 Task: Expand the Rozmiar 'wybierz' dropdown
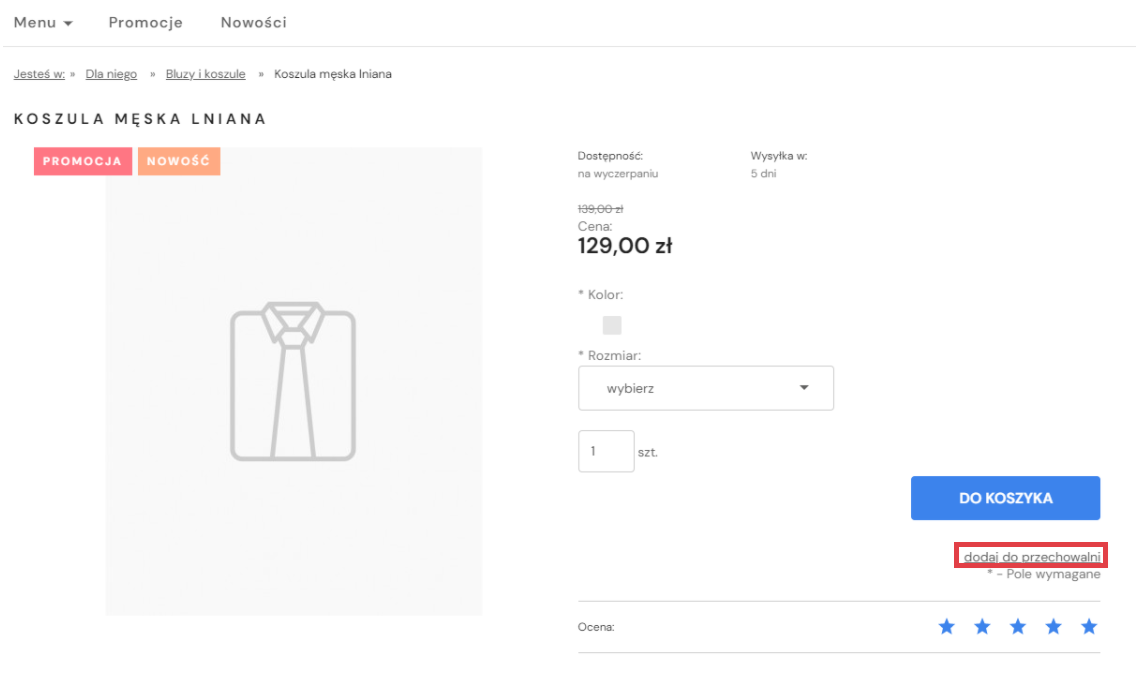pos(705,388)
